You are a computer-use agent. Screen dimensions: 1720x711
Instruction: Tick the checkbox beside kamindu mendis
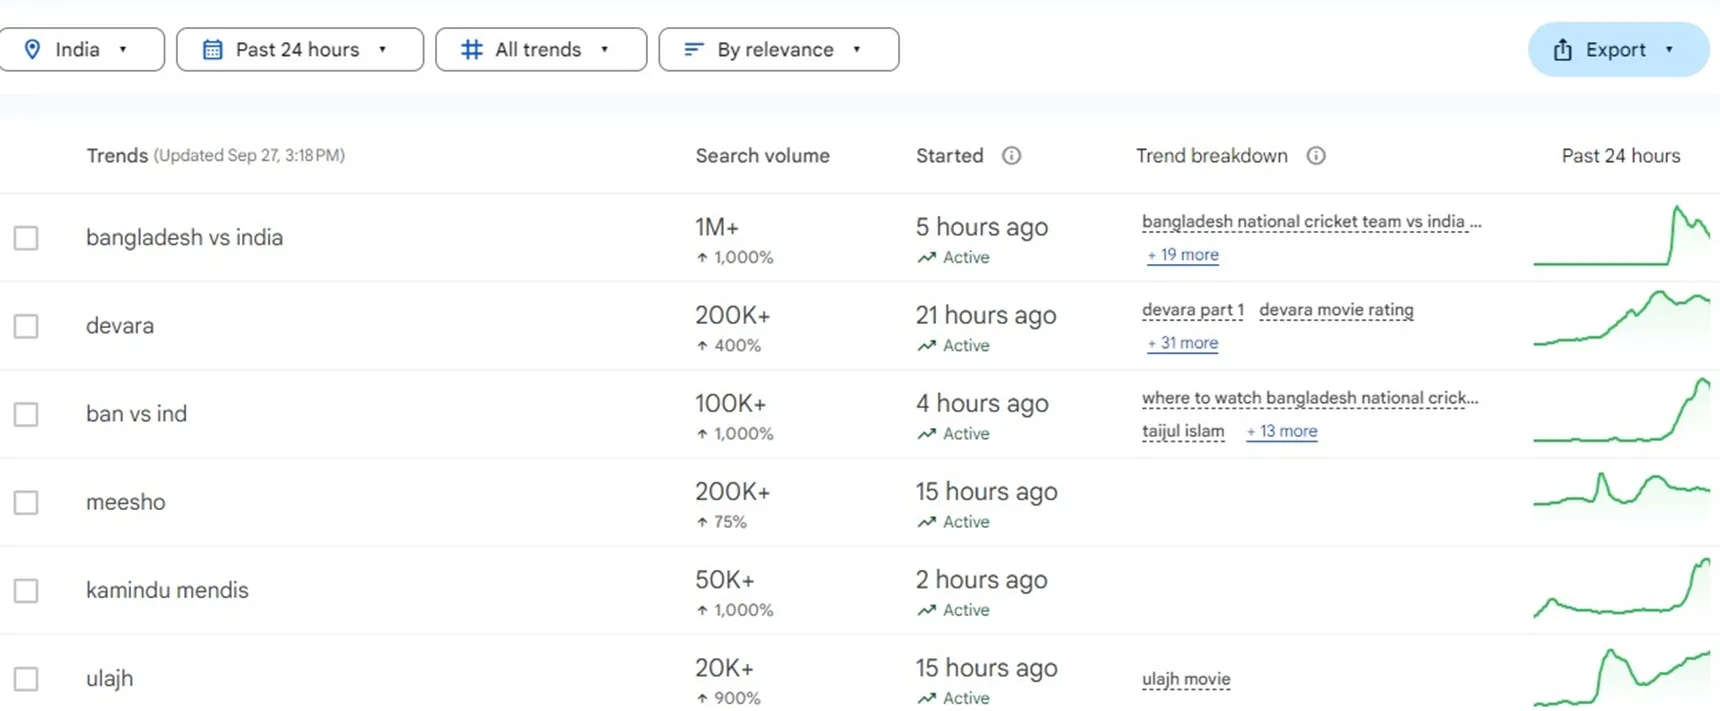click(x=26, y=590)
